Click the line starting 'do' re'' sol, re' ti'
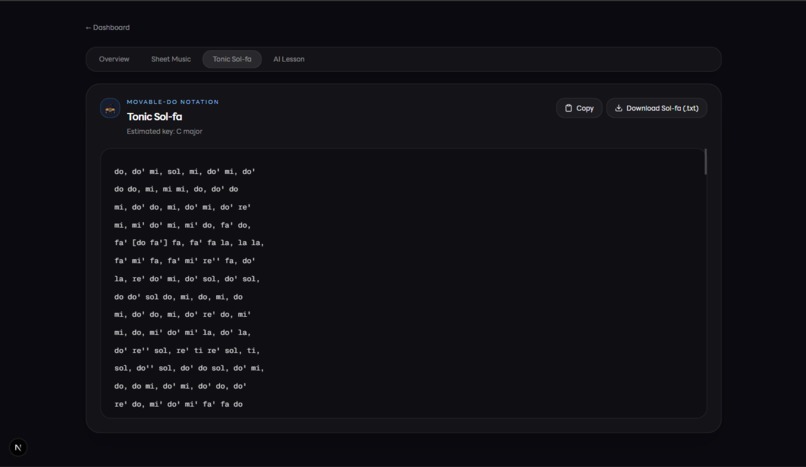Screen dimensions: 806x467 tap(187, 350)
